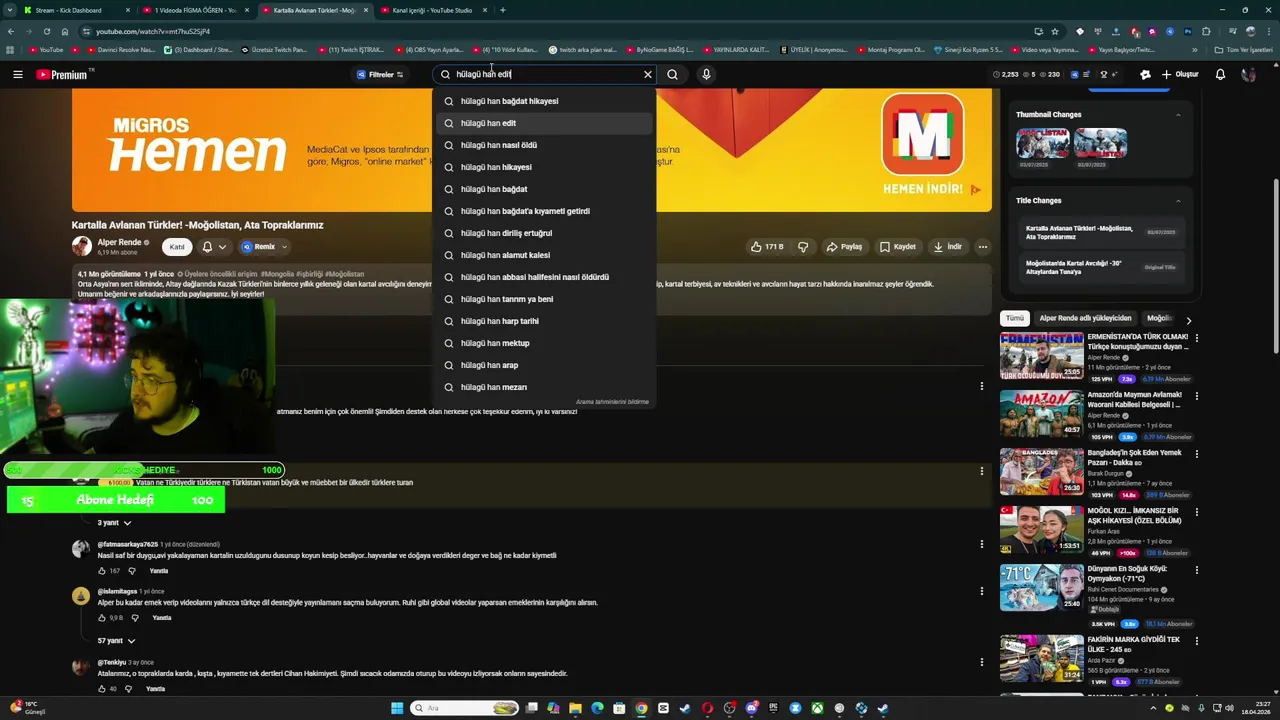1280x720 pixels.
Task: Choose suggestion 'hülagü han harp tarihi'
Action: 544,321
